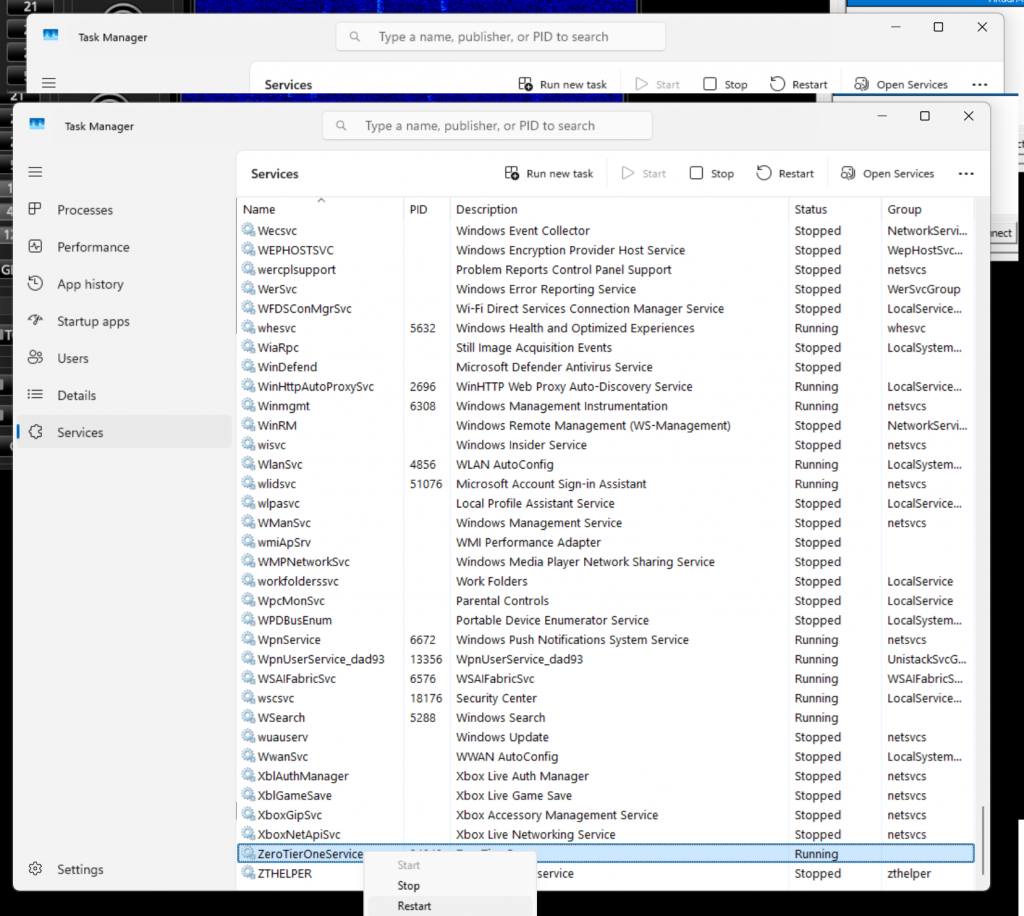Sort services by the Status column header
The height and width of the screenshot is (916, 1024).
(811, 209)
